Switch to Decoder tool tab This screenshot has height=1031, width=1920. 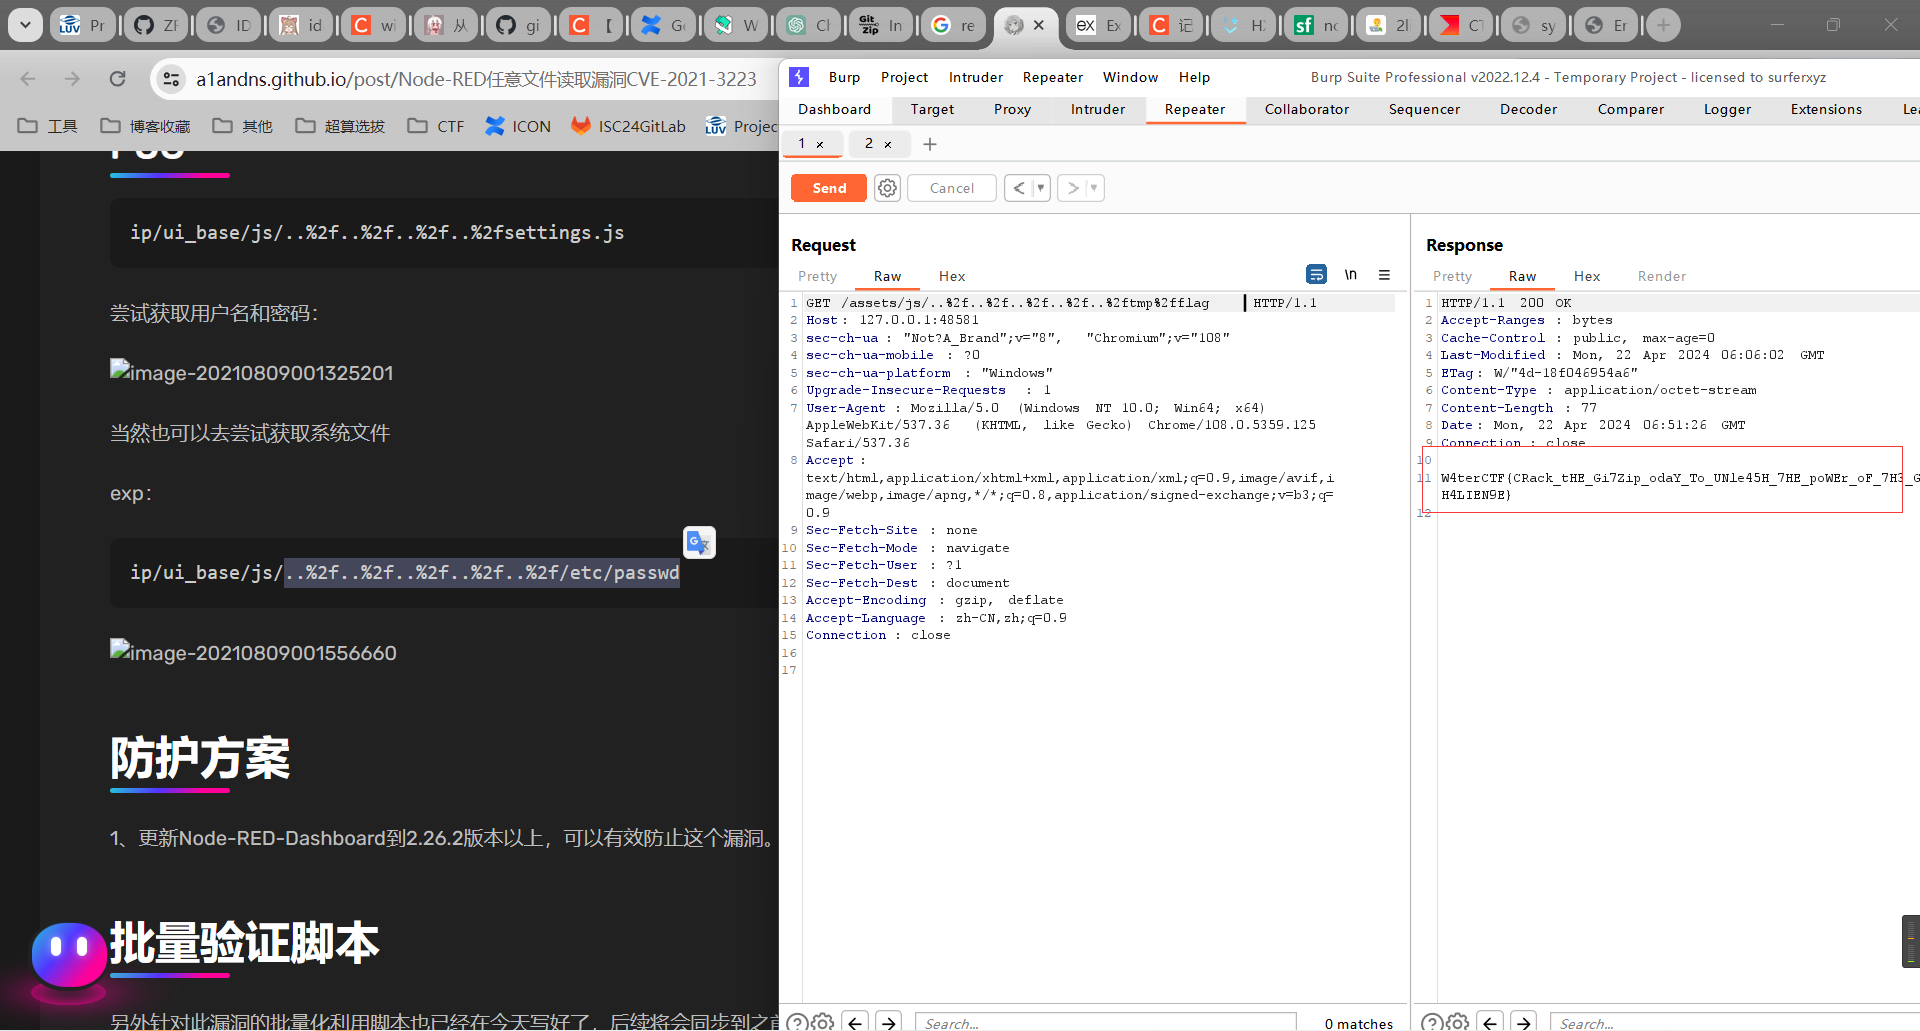click(x=1528, y=109)
